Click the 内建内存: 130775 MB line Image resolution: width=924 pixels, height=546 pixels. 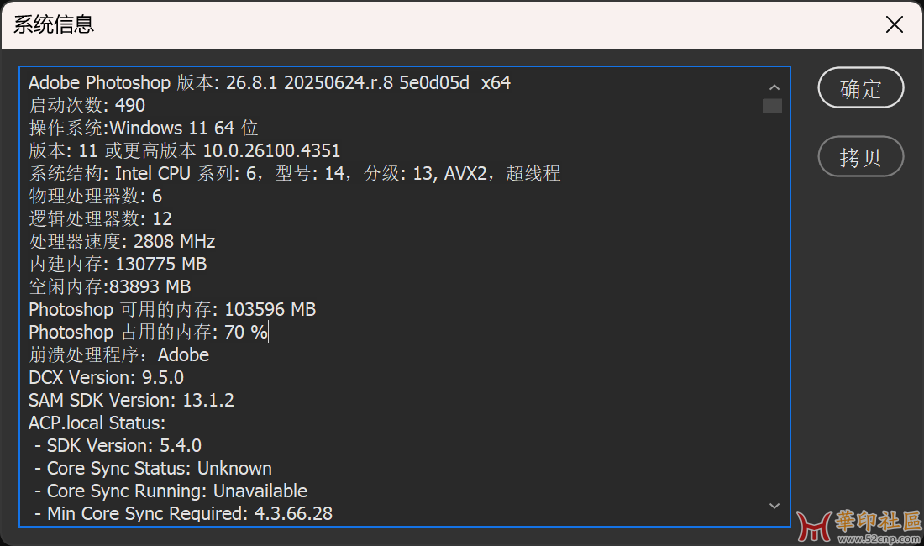tap(118, 264)
